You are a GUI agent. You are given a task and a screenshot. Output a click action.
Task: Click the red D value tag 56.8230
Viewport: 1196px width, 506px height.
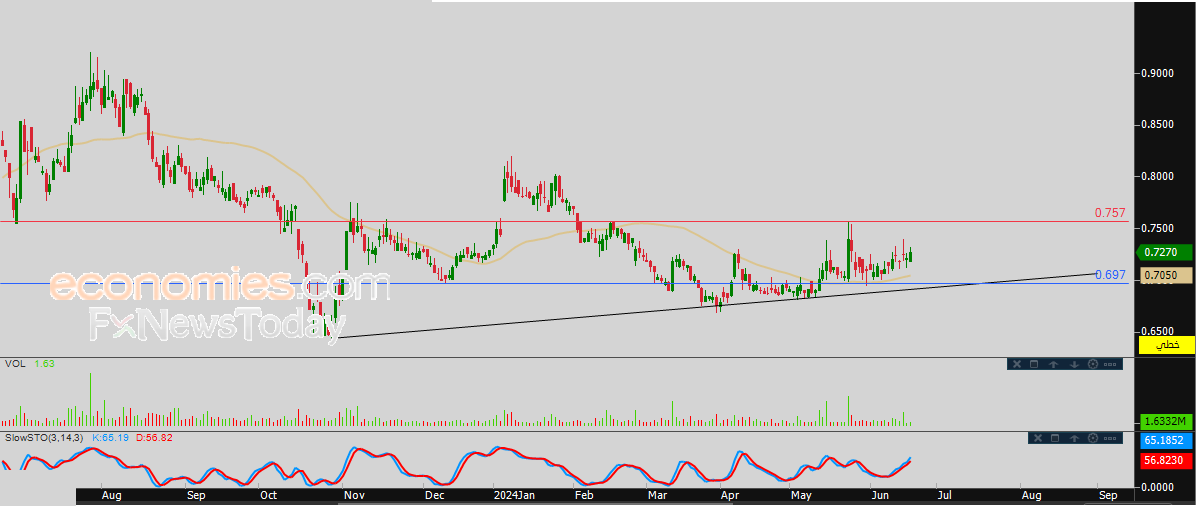[1165, 460]
